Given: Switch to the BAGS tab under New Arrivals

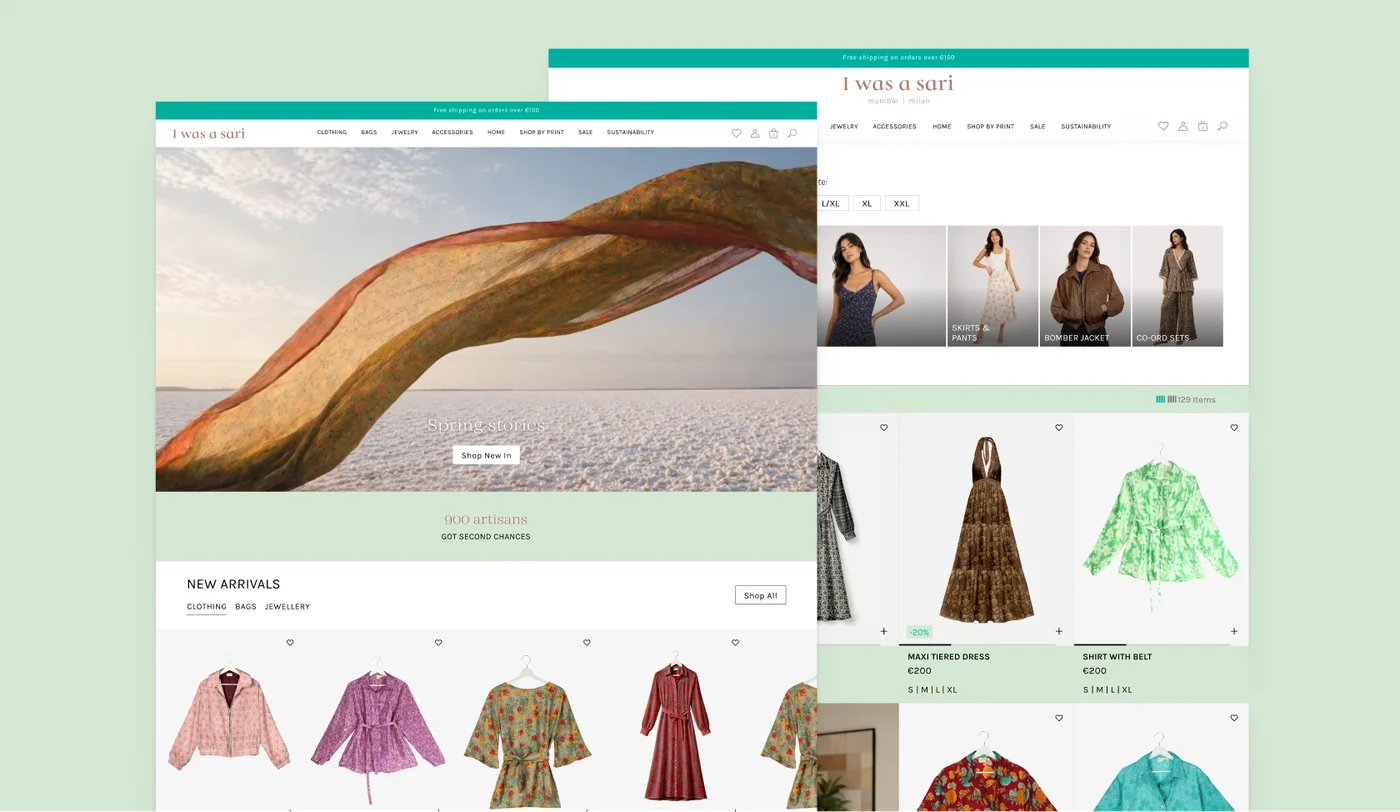Looking at the screenshot, I should (x=246, y=607).
